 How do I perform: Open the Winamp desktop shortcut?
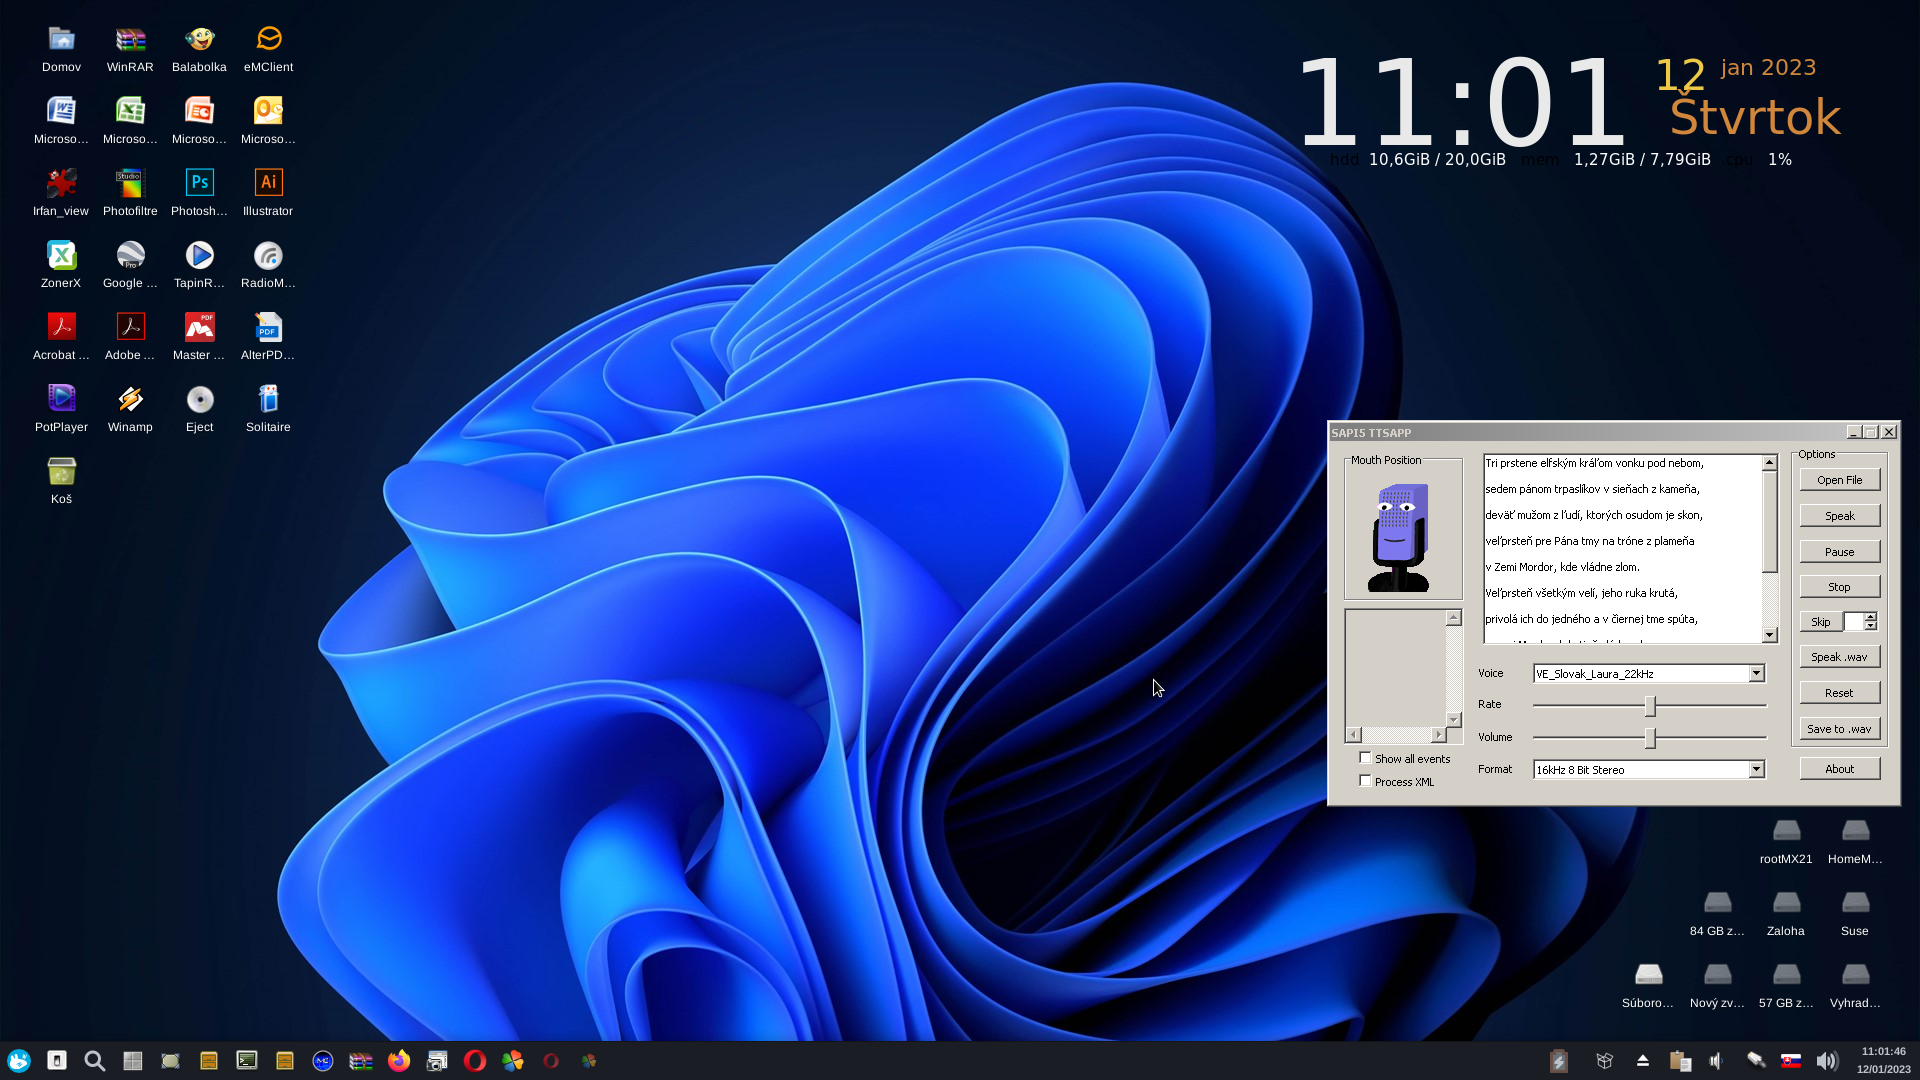(x=130, y=409)
